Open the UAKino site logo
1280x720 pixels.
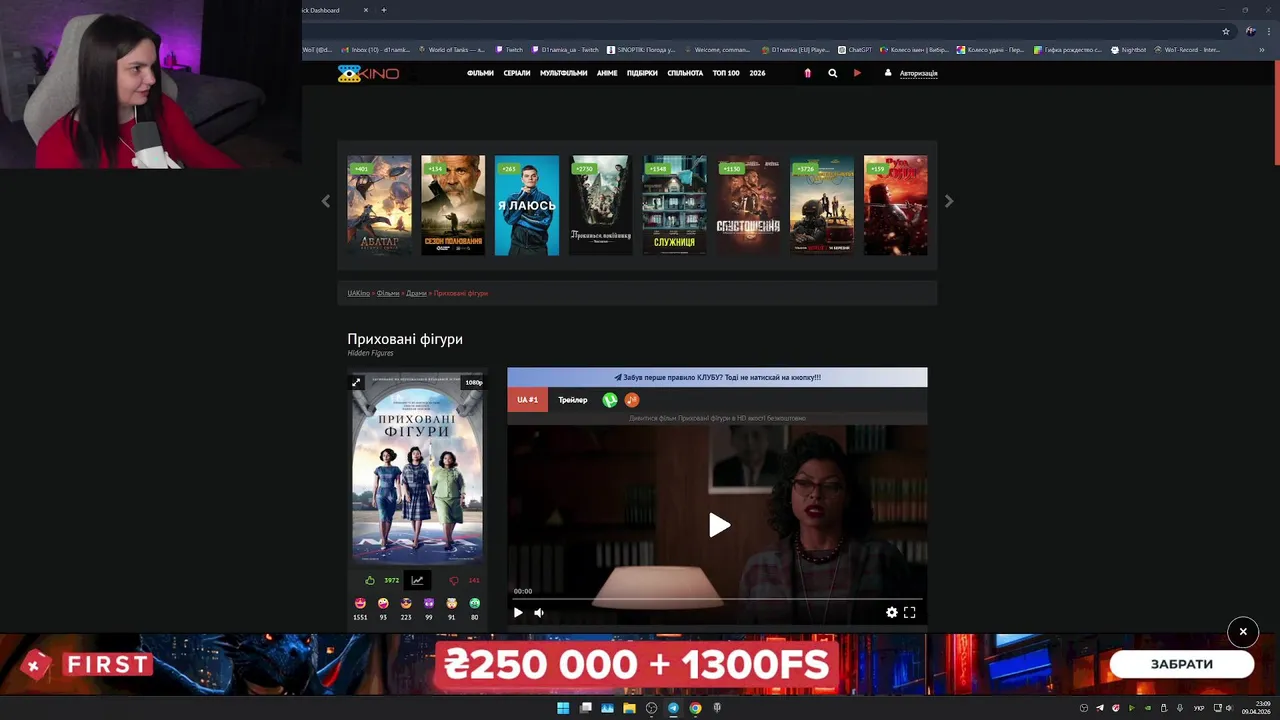point(368,73)
